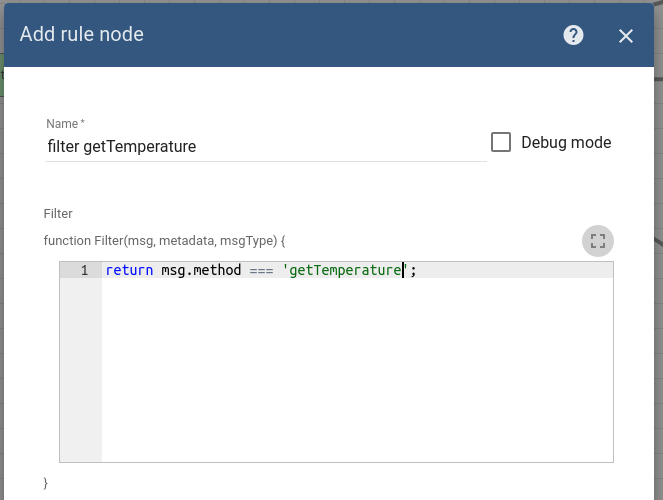Click the semicolon ending the code line
This screenshot has width=663, height=500.
click(412, 270)
